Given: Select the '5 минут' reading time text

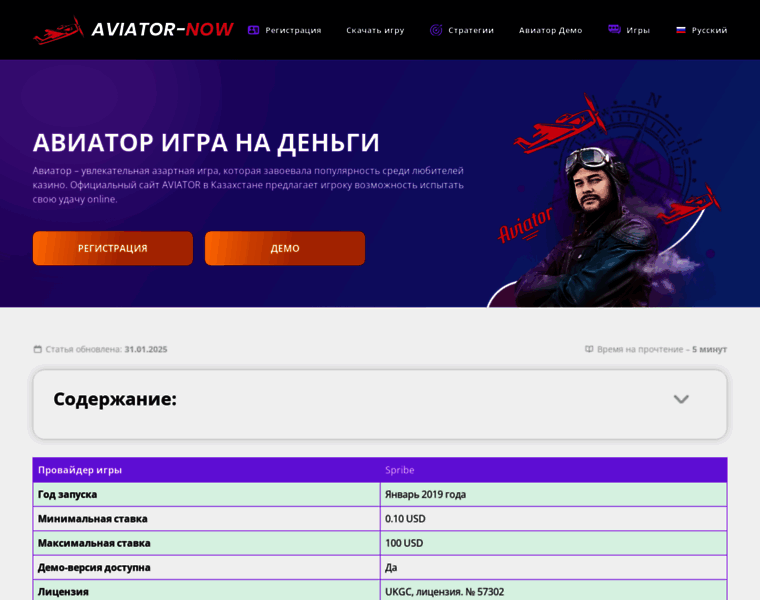Looking at the screenshot, I should [x=710, y=349].
